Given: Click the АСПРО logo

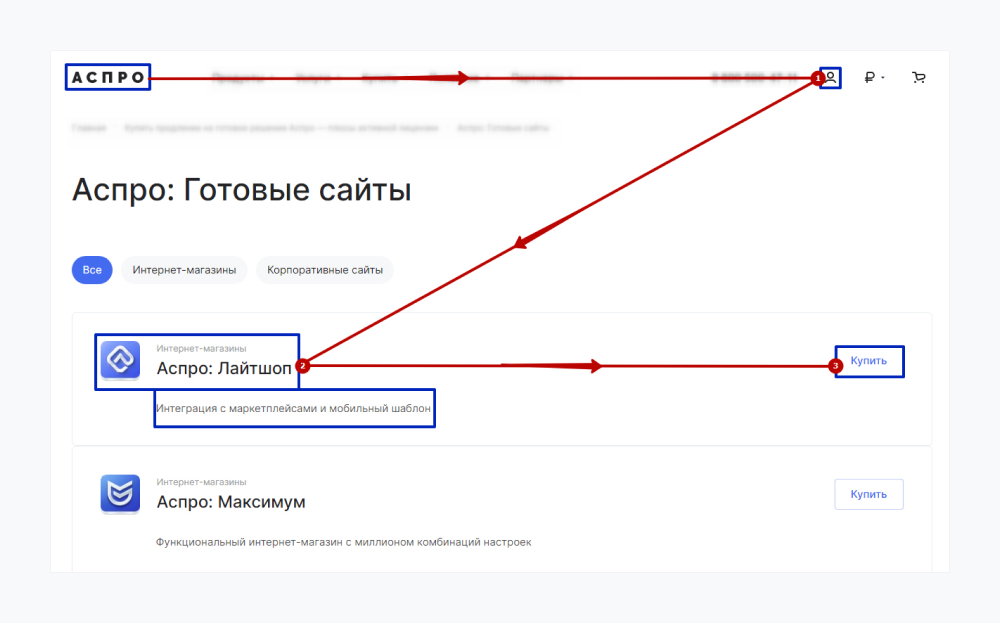Looking at the screenshot, I should click(107, 76).
